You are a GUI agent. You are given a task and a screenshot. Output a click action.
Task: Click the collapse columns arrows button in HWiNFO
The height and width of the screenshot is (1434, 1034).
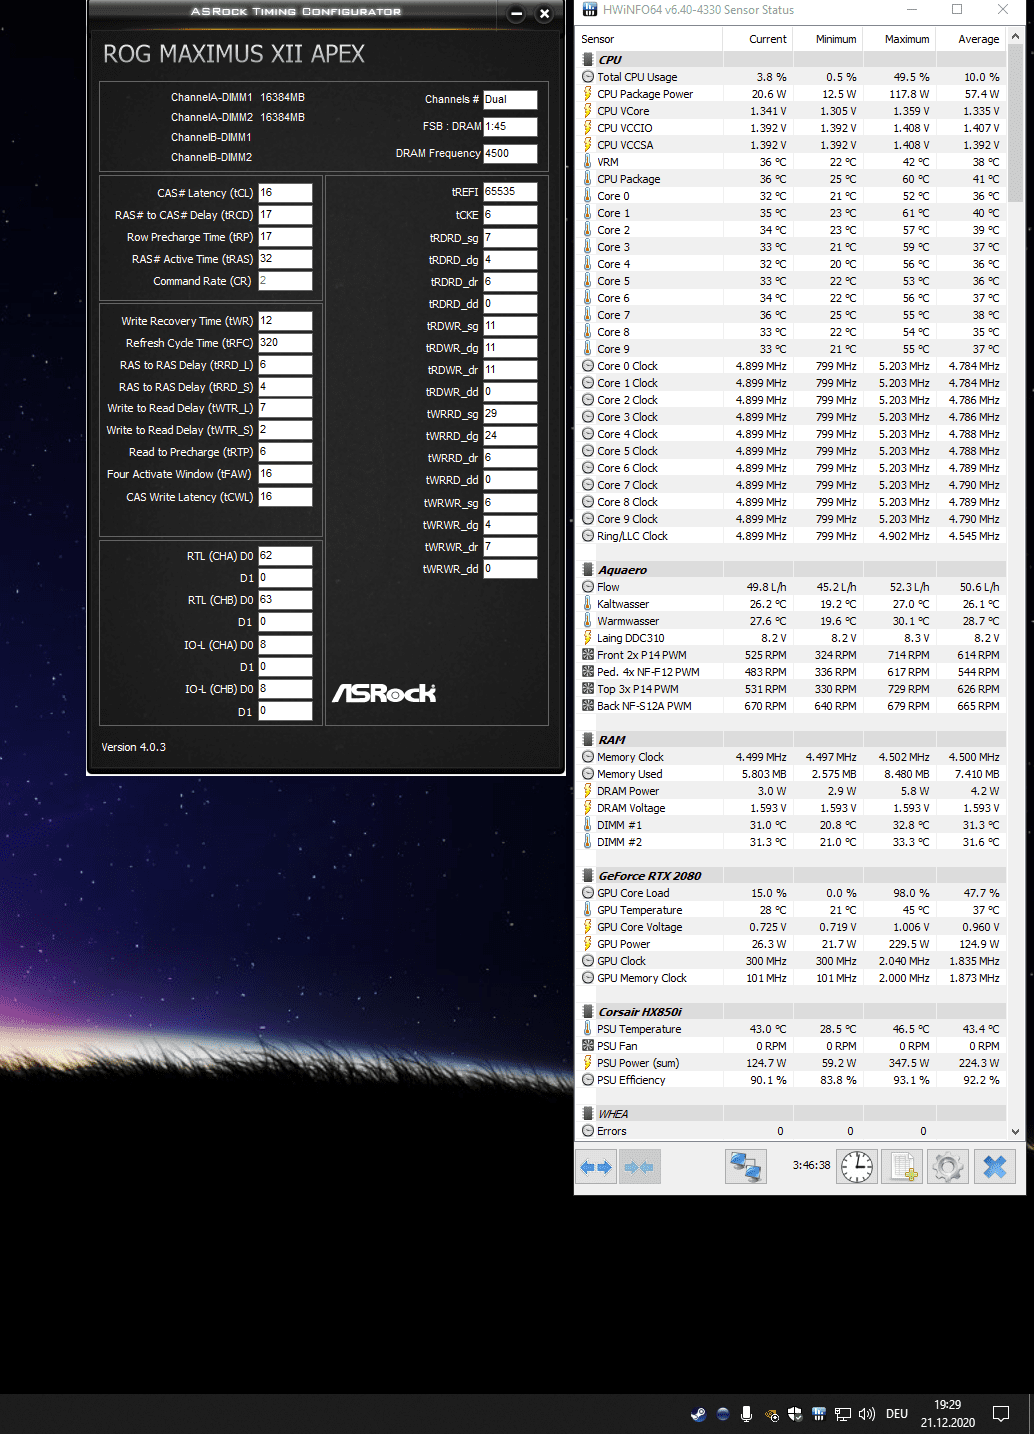coord(639,1166)
